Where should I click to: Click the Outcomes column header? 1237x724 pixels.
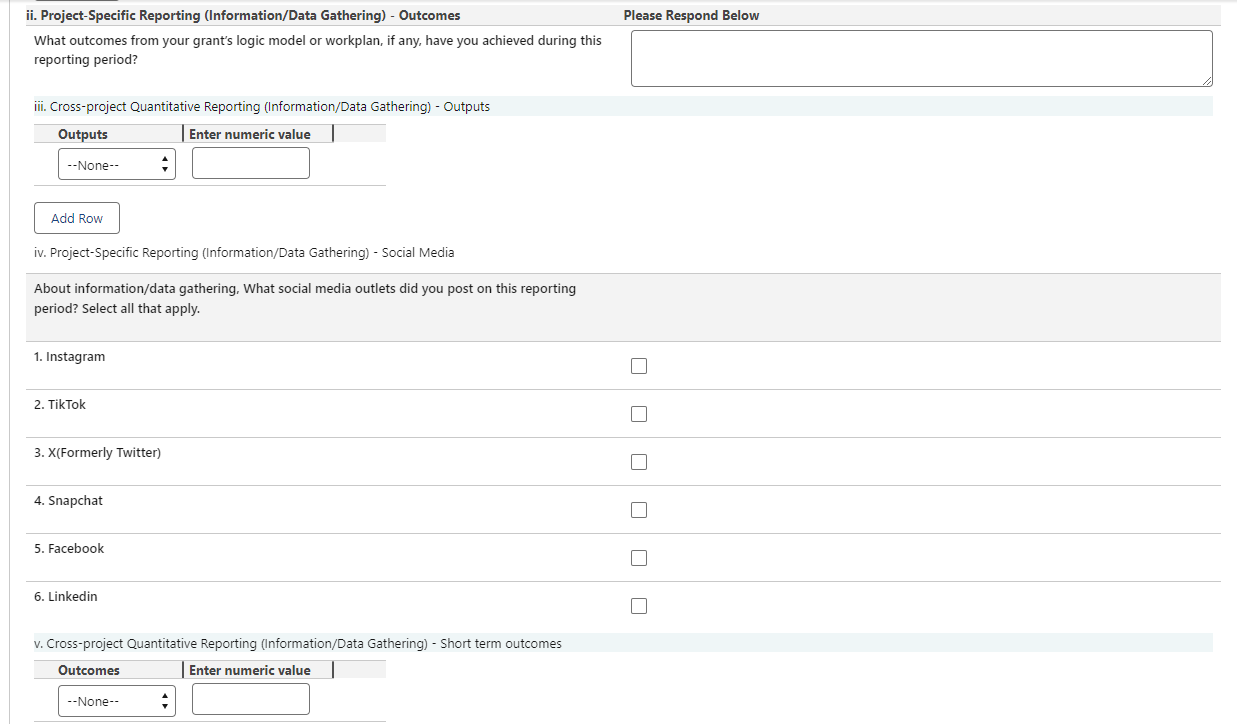click(x=89, y=670)
